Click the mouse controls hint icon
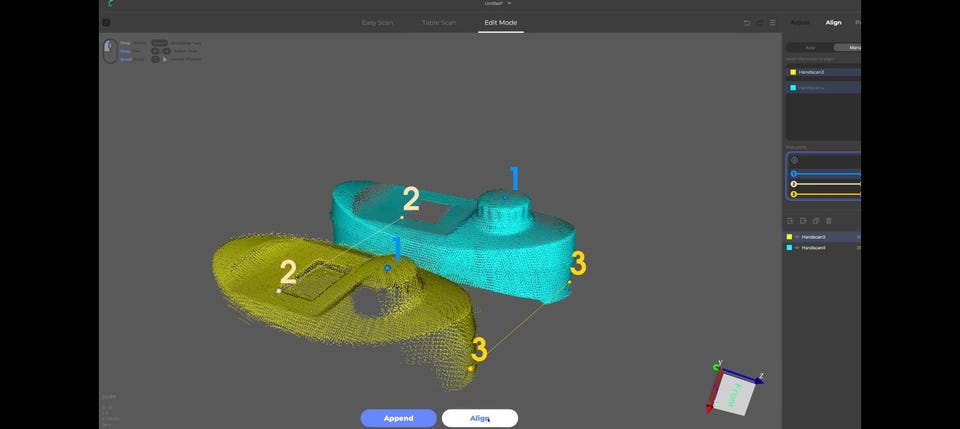 110,51
